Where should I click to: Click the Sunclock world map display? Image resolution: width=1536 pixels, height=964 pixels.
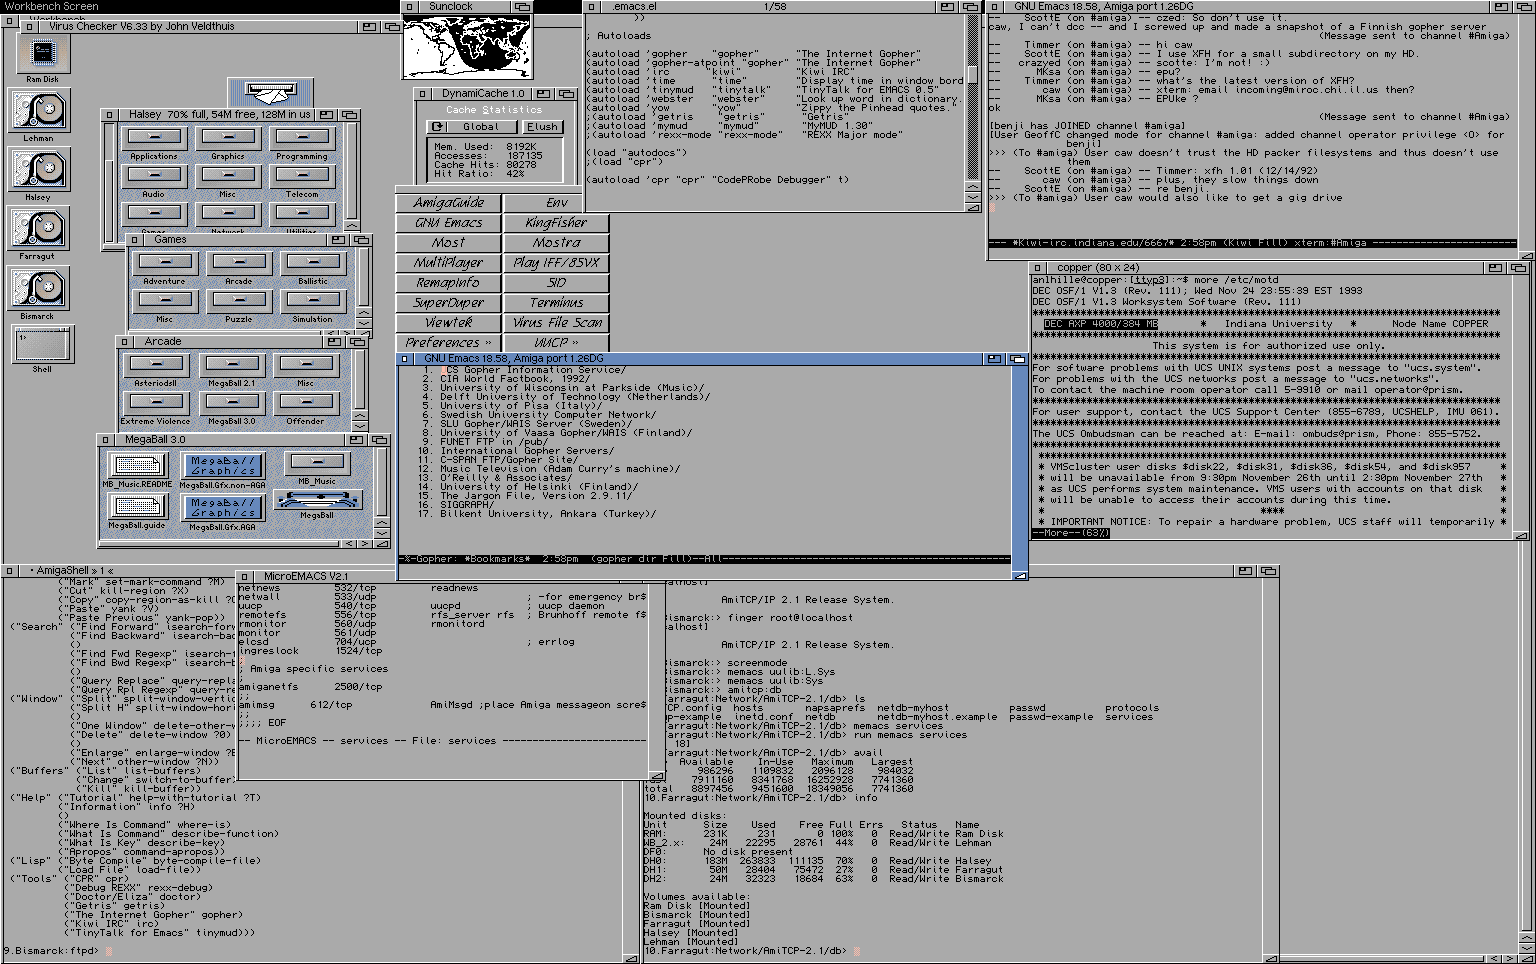point(466,46)
